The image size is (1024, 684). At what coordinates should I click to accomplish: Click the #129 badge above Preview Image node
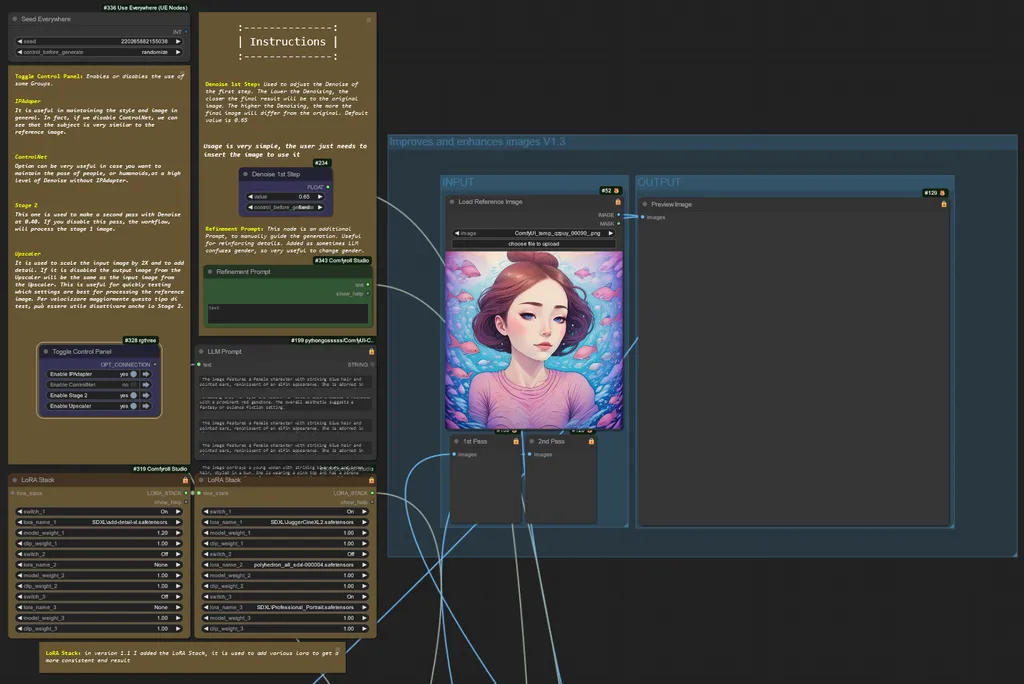(x=934, y=193)
